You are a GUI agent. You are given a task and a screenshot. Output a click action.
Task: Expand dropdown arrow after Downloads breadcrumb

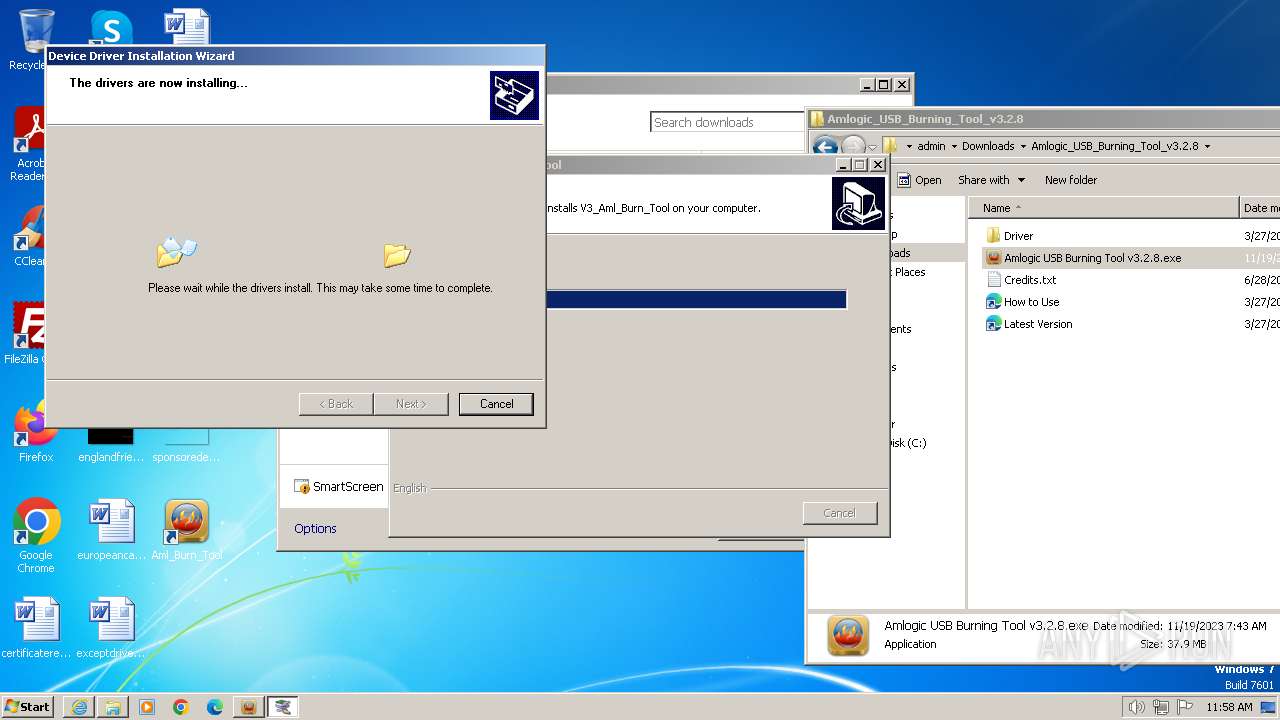1023,146
